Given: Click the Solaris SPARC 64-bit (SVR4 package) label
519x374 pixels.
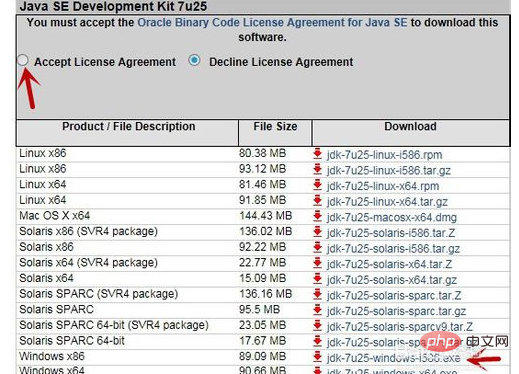Looking at the screenshot, I should coord(114,325).
